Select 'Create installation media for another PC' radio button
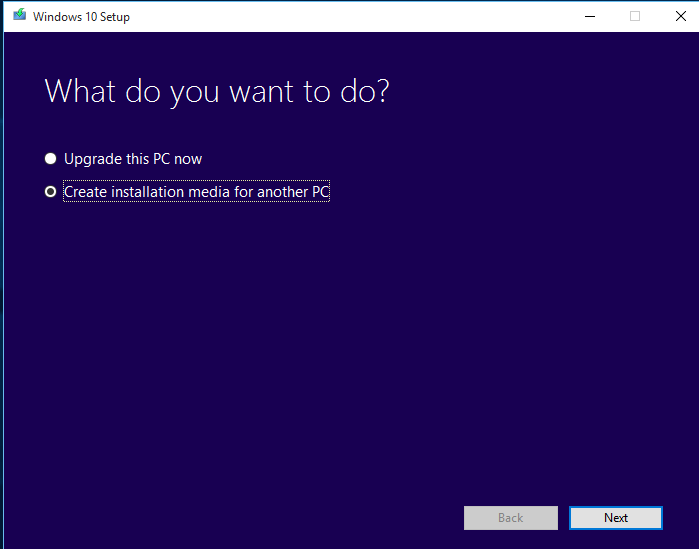 50,192
